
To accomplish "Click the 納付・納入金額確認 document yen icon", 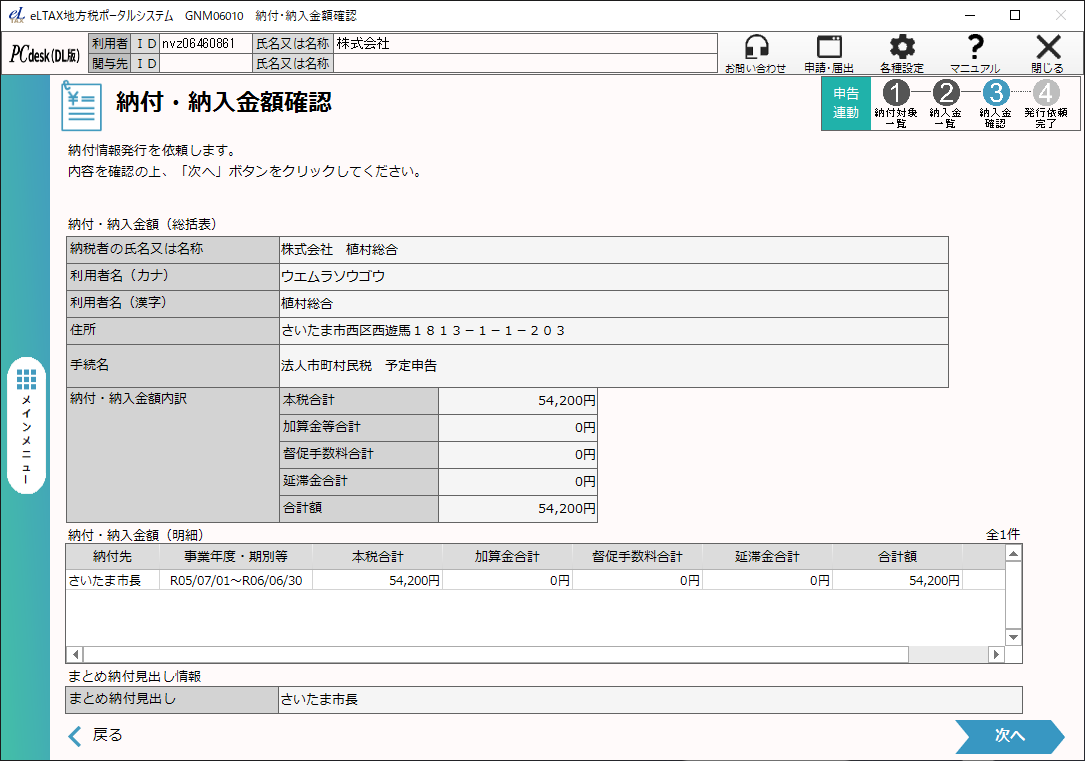I will (x=81, y=106).
